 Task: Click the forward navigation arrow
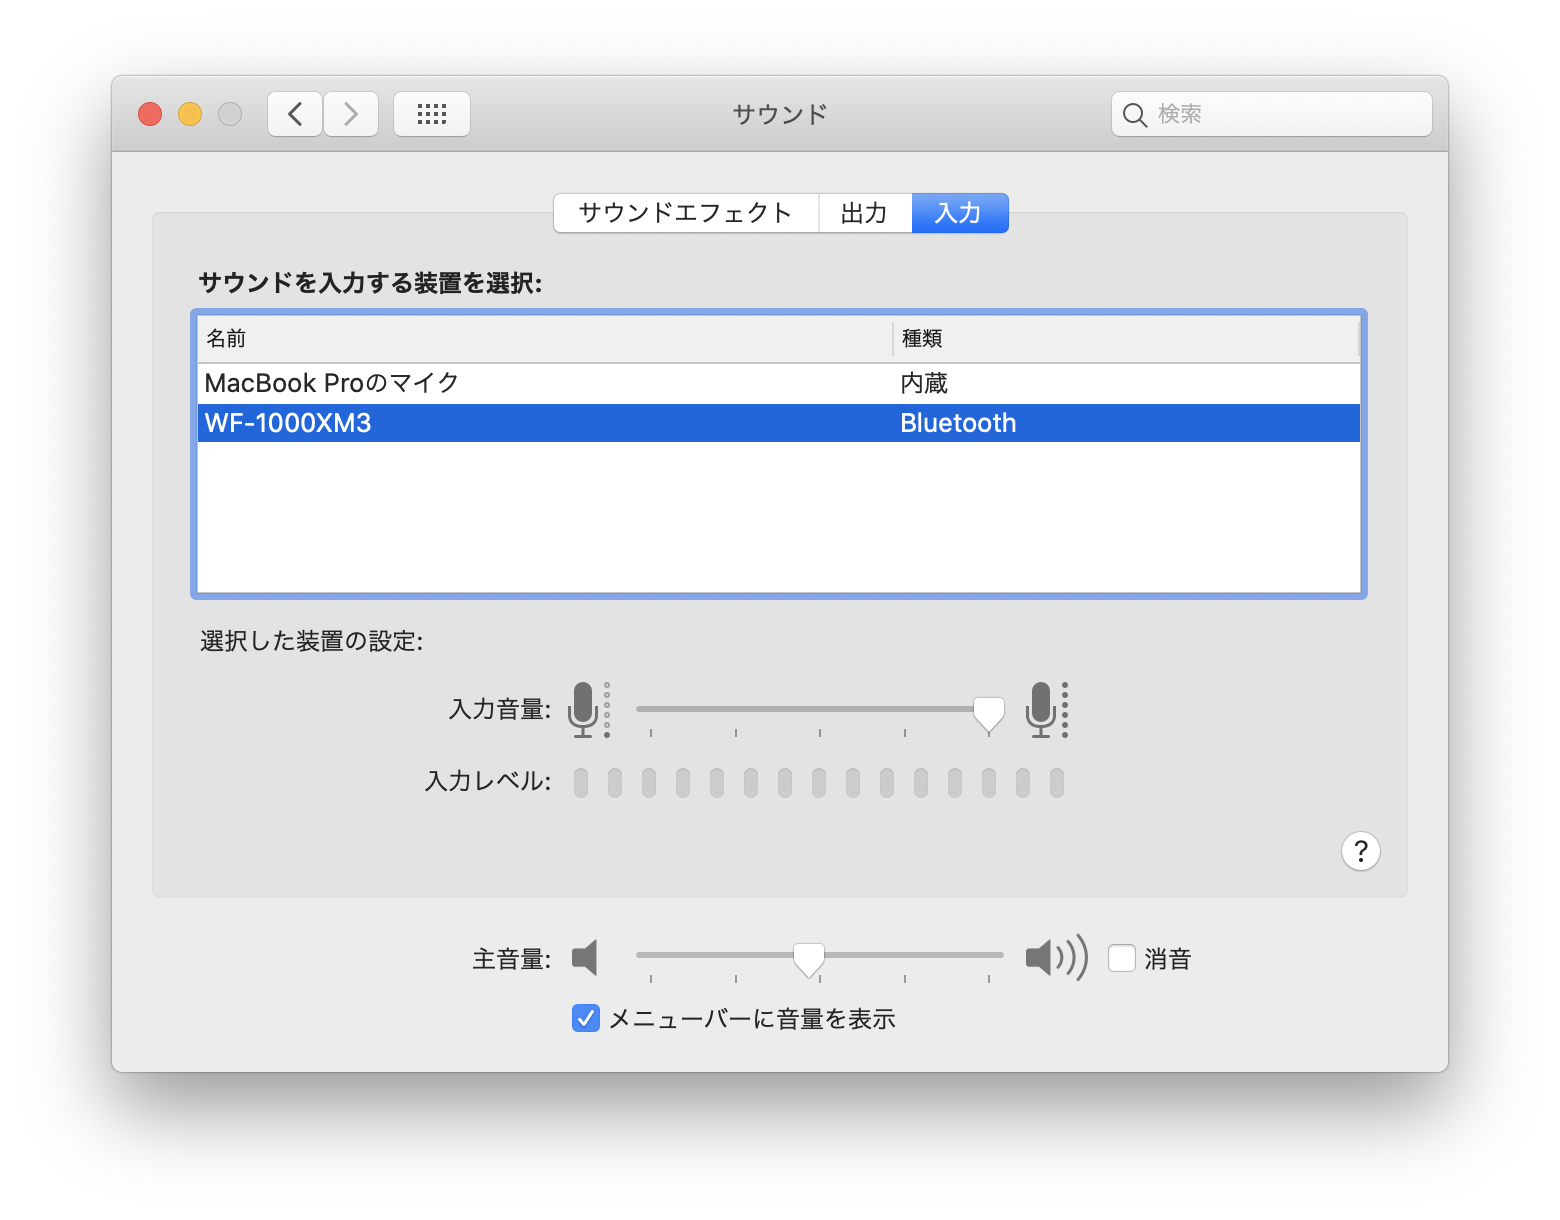351,113
